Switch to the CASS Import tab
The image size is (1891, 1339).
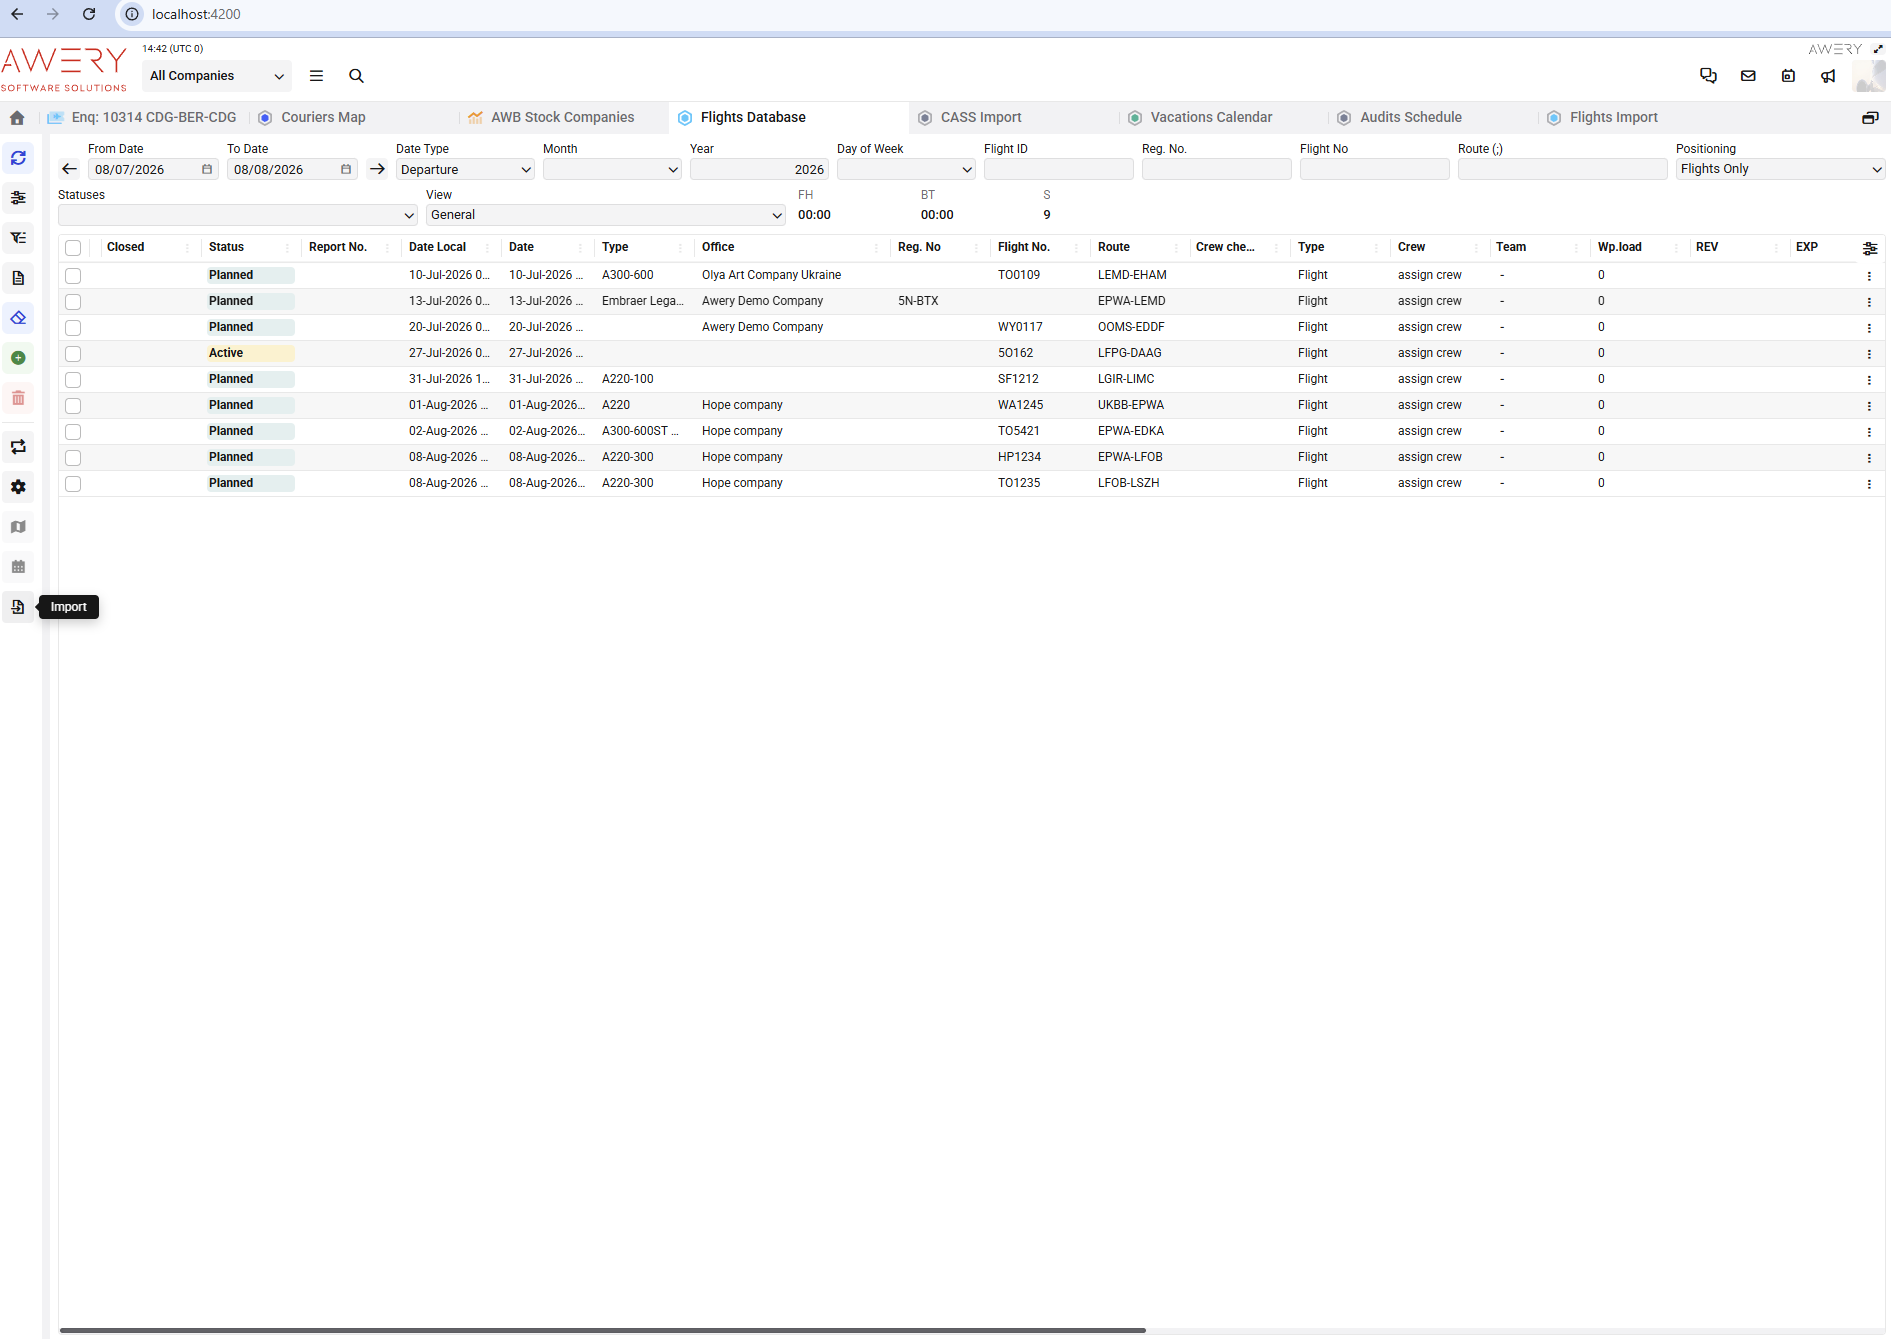[981, 117]
